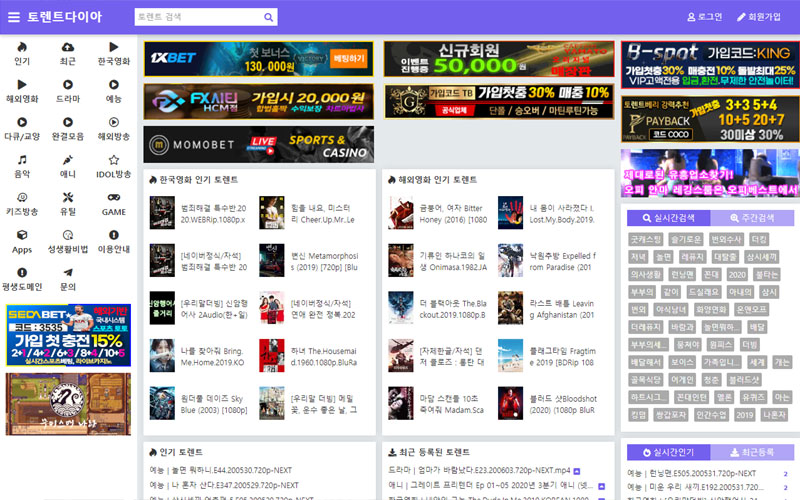Open 내 몸이 사라졌다 I.Lost.My.Body thumbnail

point(510,213)
